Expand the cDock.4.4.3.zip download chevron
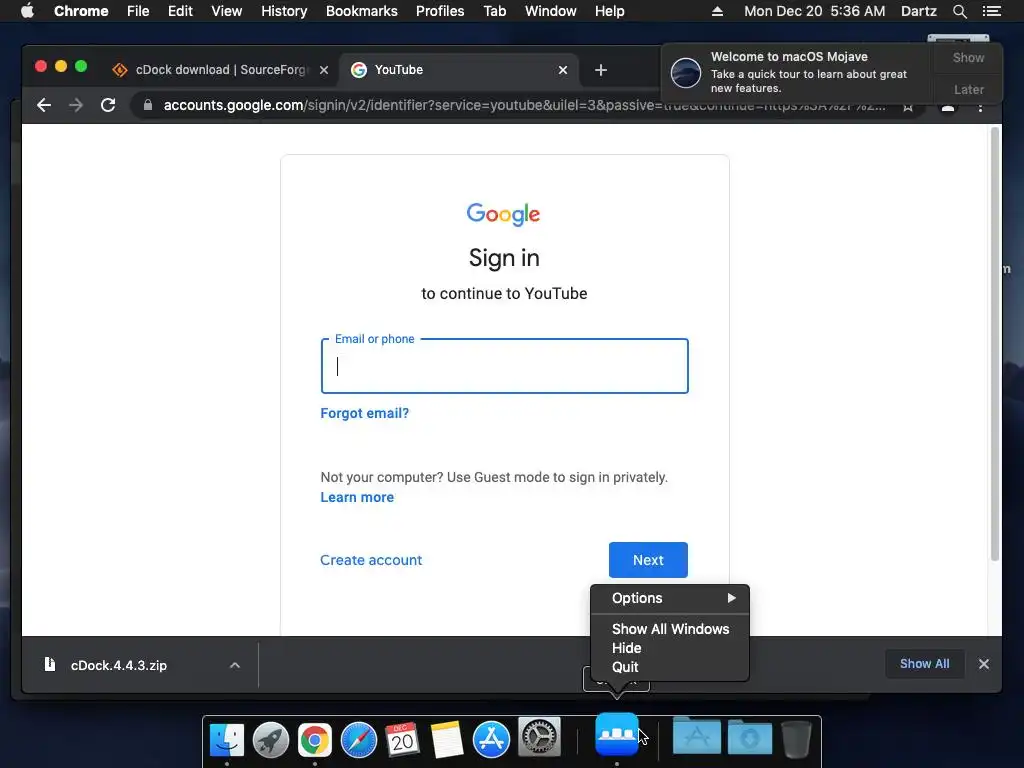This screenshot has height=768, width=1024. (235, 665)
